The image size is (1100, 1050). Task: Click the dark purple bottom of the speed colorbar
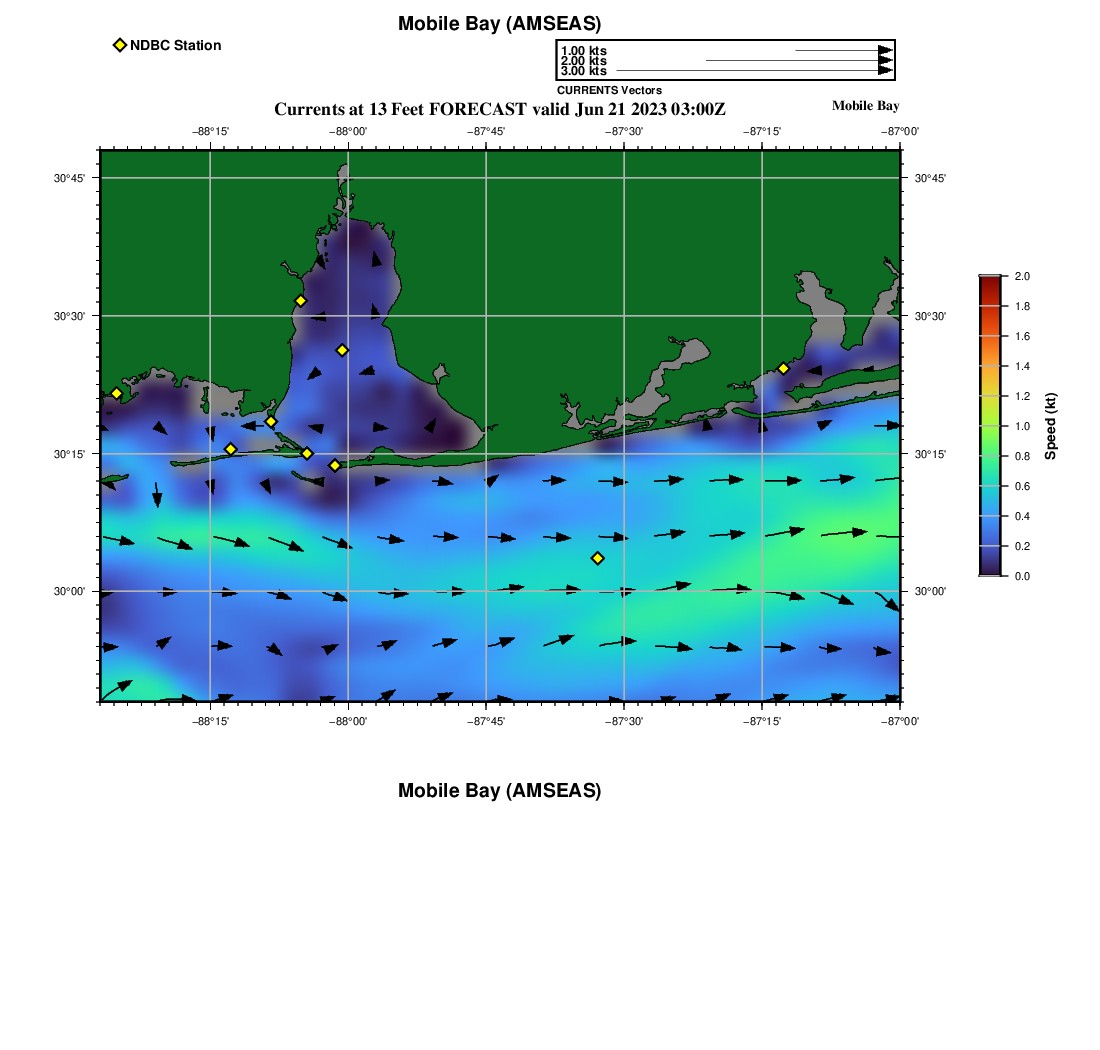[990, 571]
